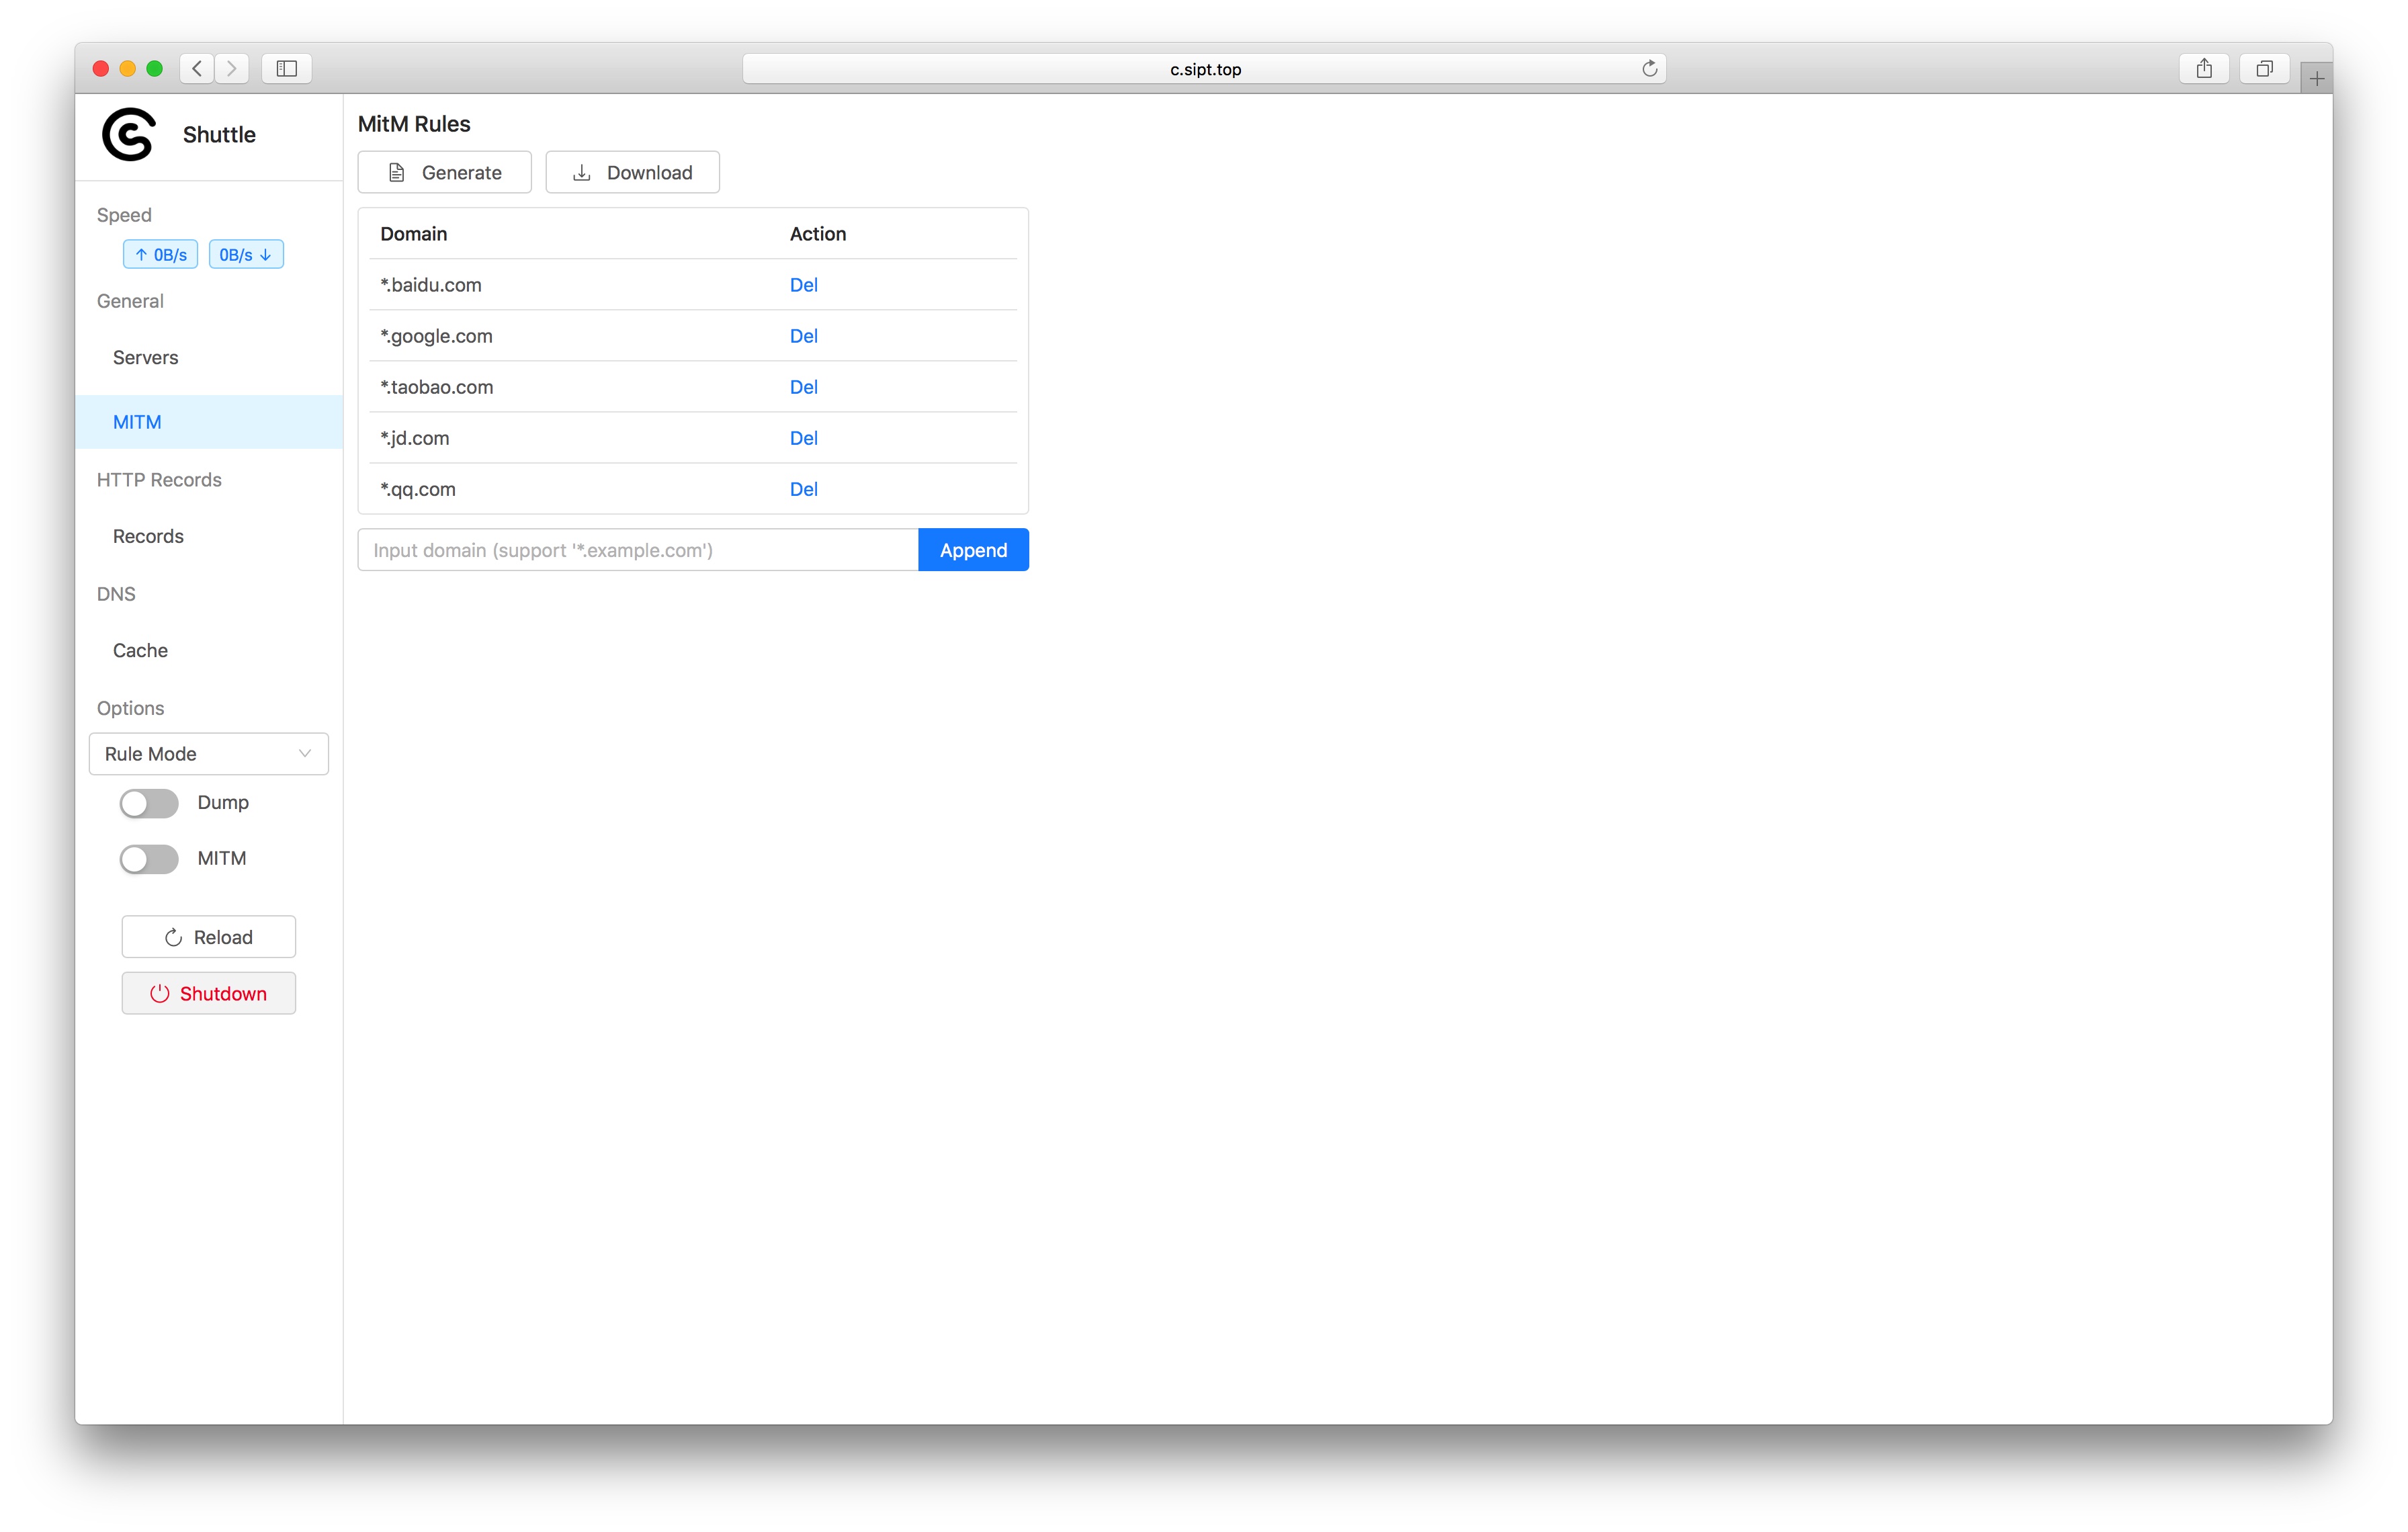Toggle the Dump switch on

coord(149,802)
